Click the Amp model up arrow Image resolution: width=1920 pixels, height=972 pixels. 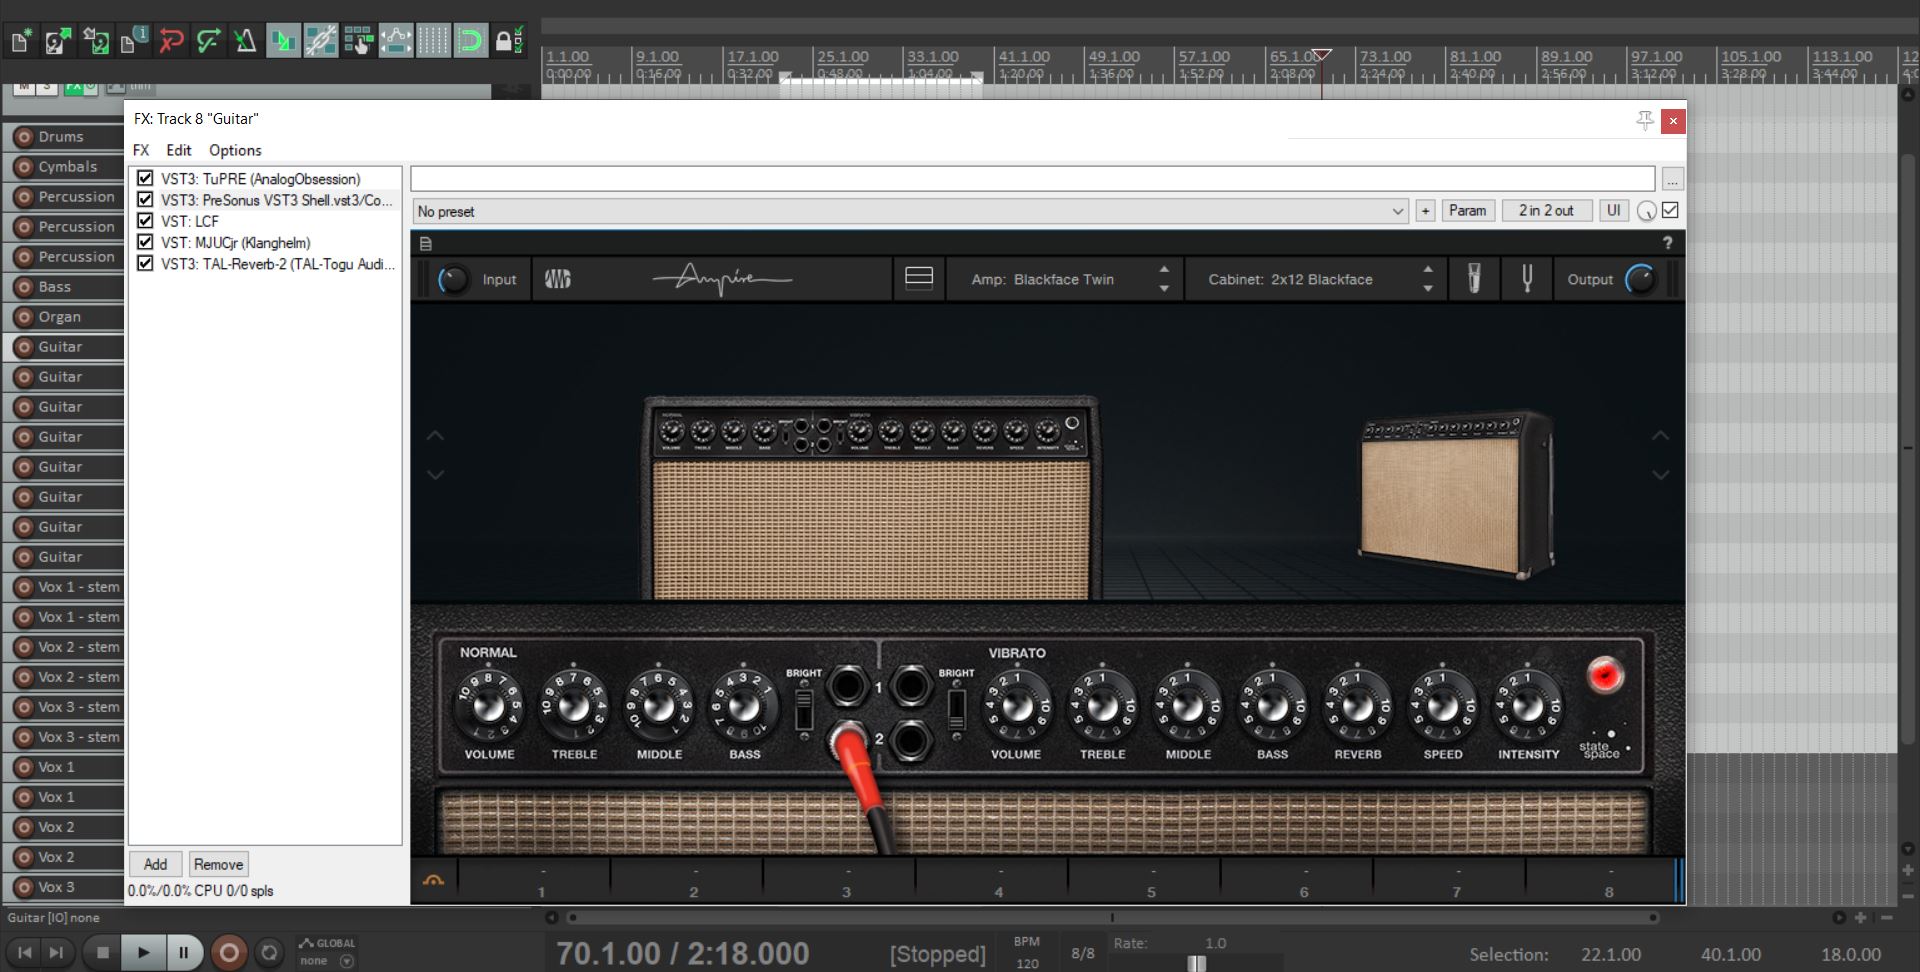click(x=1164, y=269)
